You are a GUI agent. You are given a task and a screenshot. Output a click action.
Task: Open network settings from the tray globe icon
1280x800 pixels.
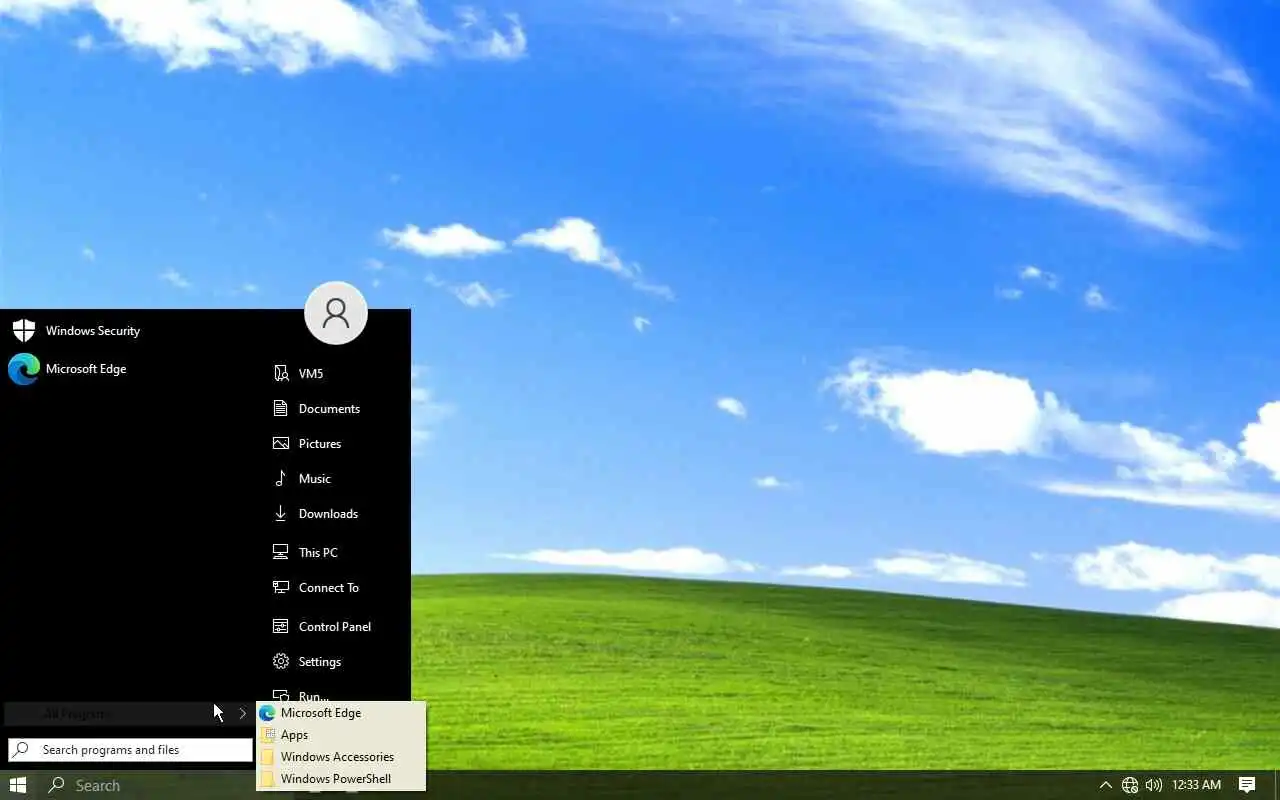tap(1130, 785)
